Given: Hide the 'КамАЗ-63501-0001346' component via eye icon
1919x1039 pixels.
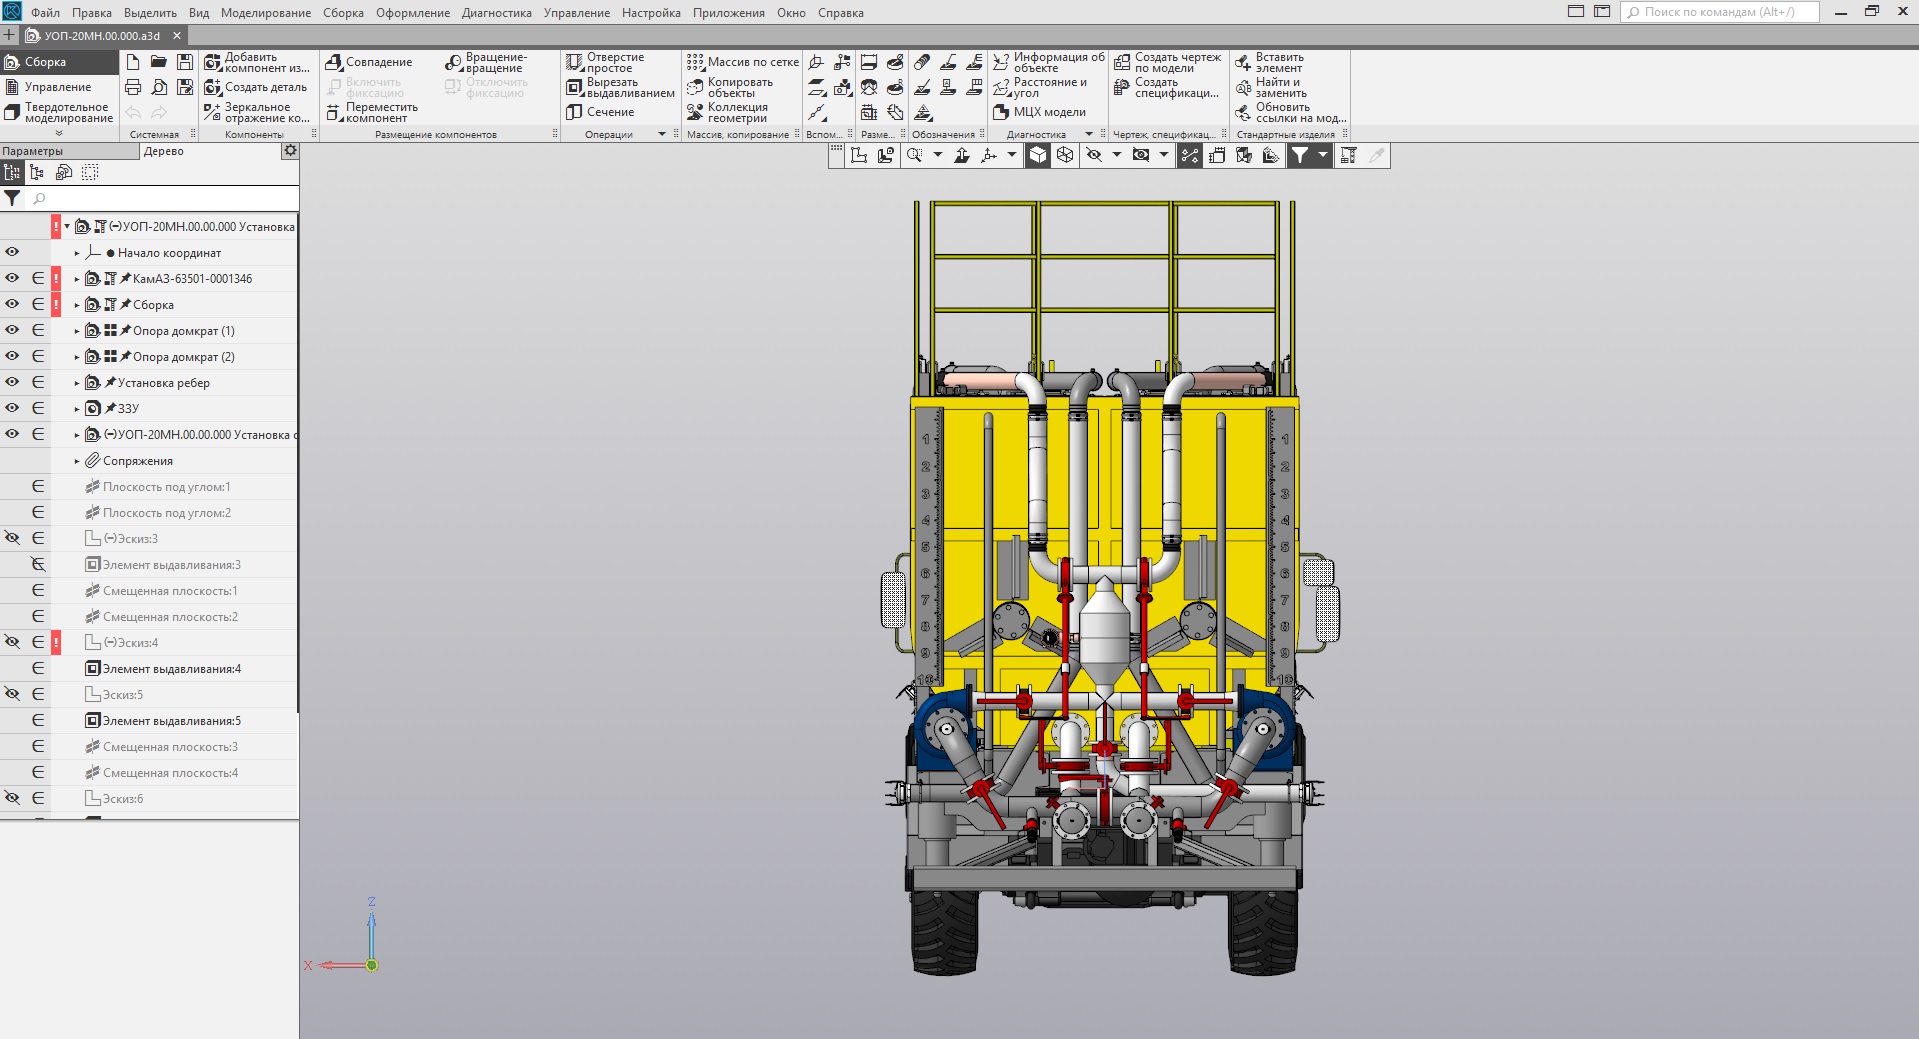Looking at the screenshot, I should (x=12, y=278).
